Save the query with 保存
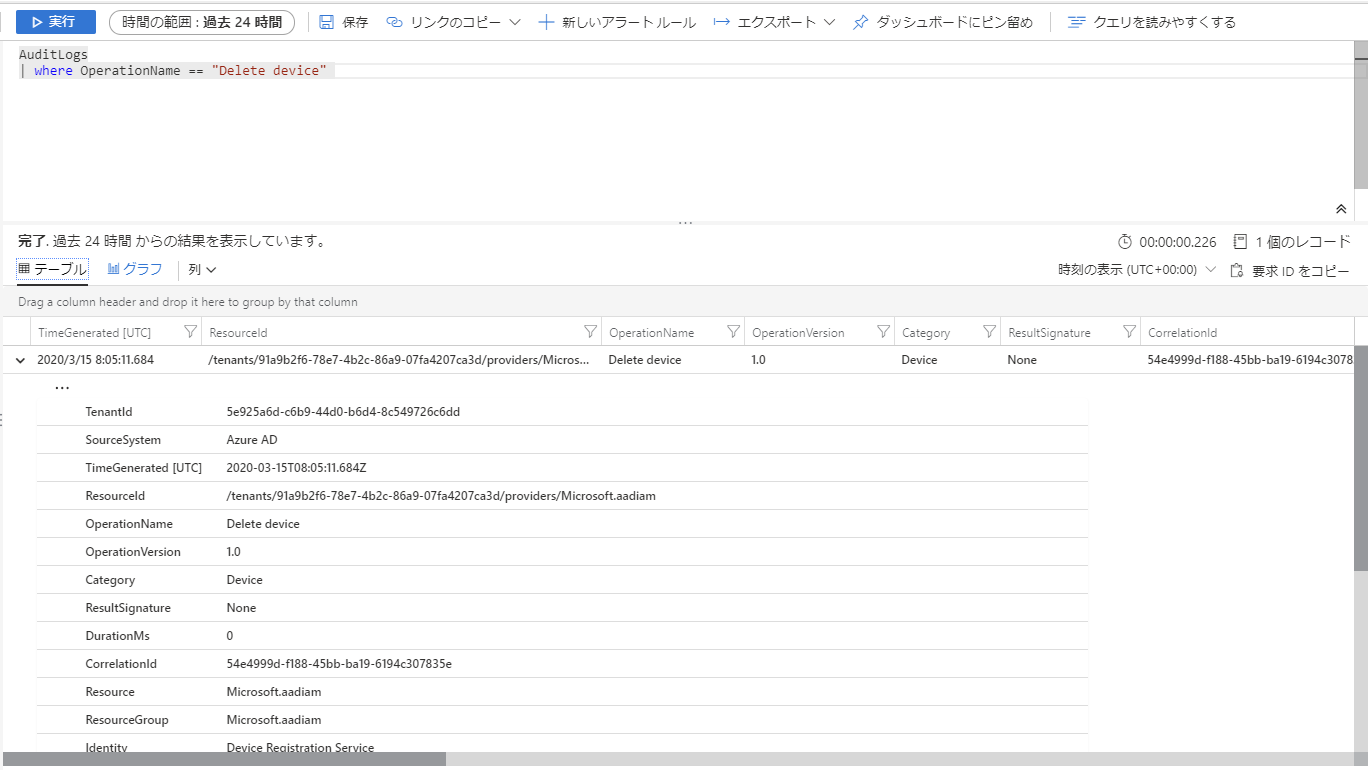The image size is (1368, 770). coord(344,22)
